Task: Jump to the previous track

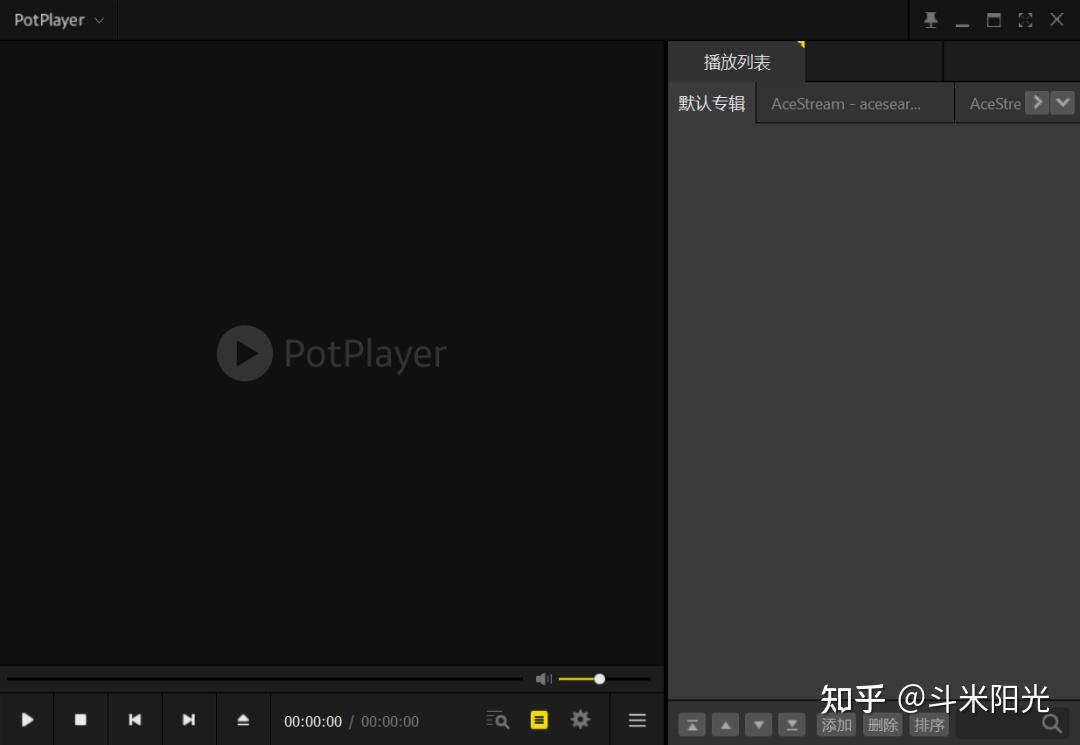Action: [135, 720]
